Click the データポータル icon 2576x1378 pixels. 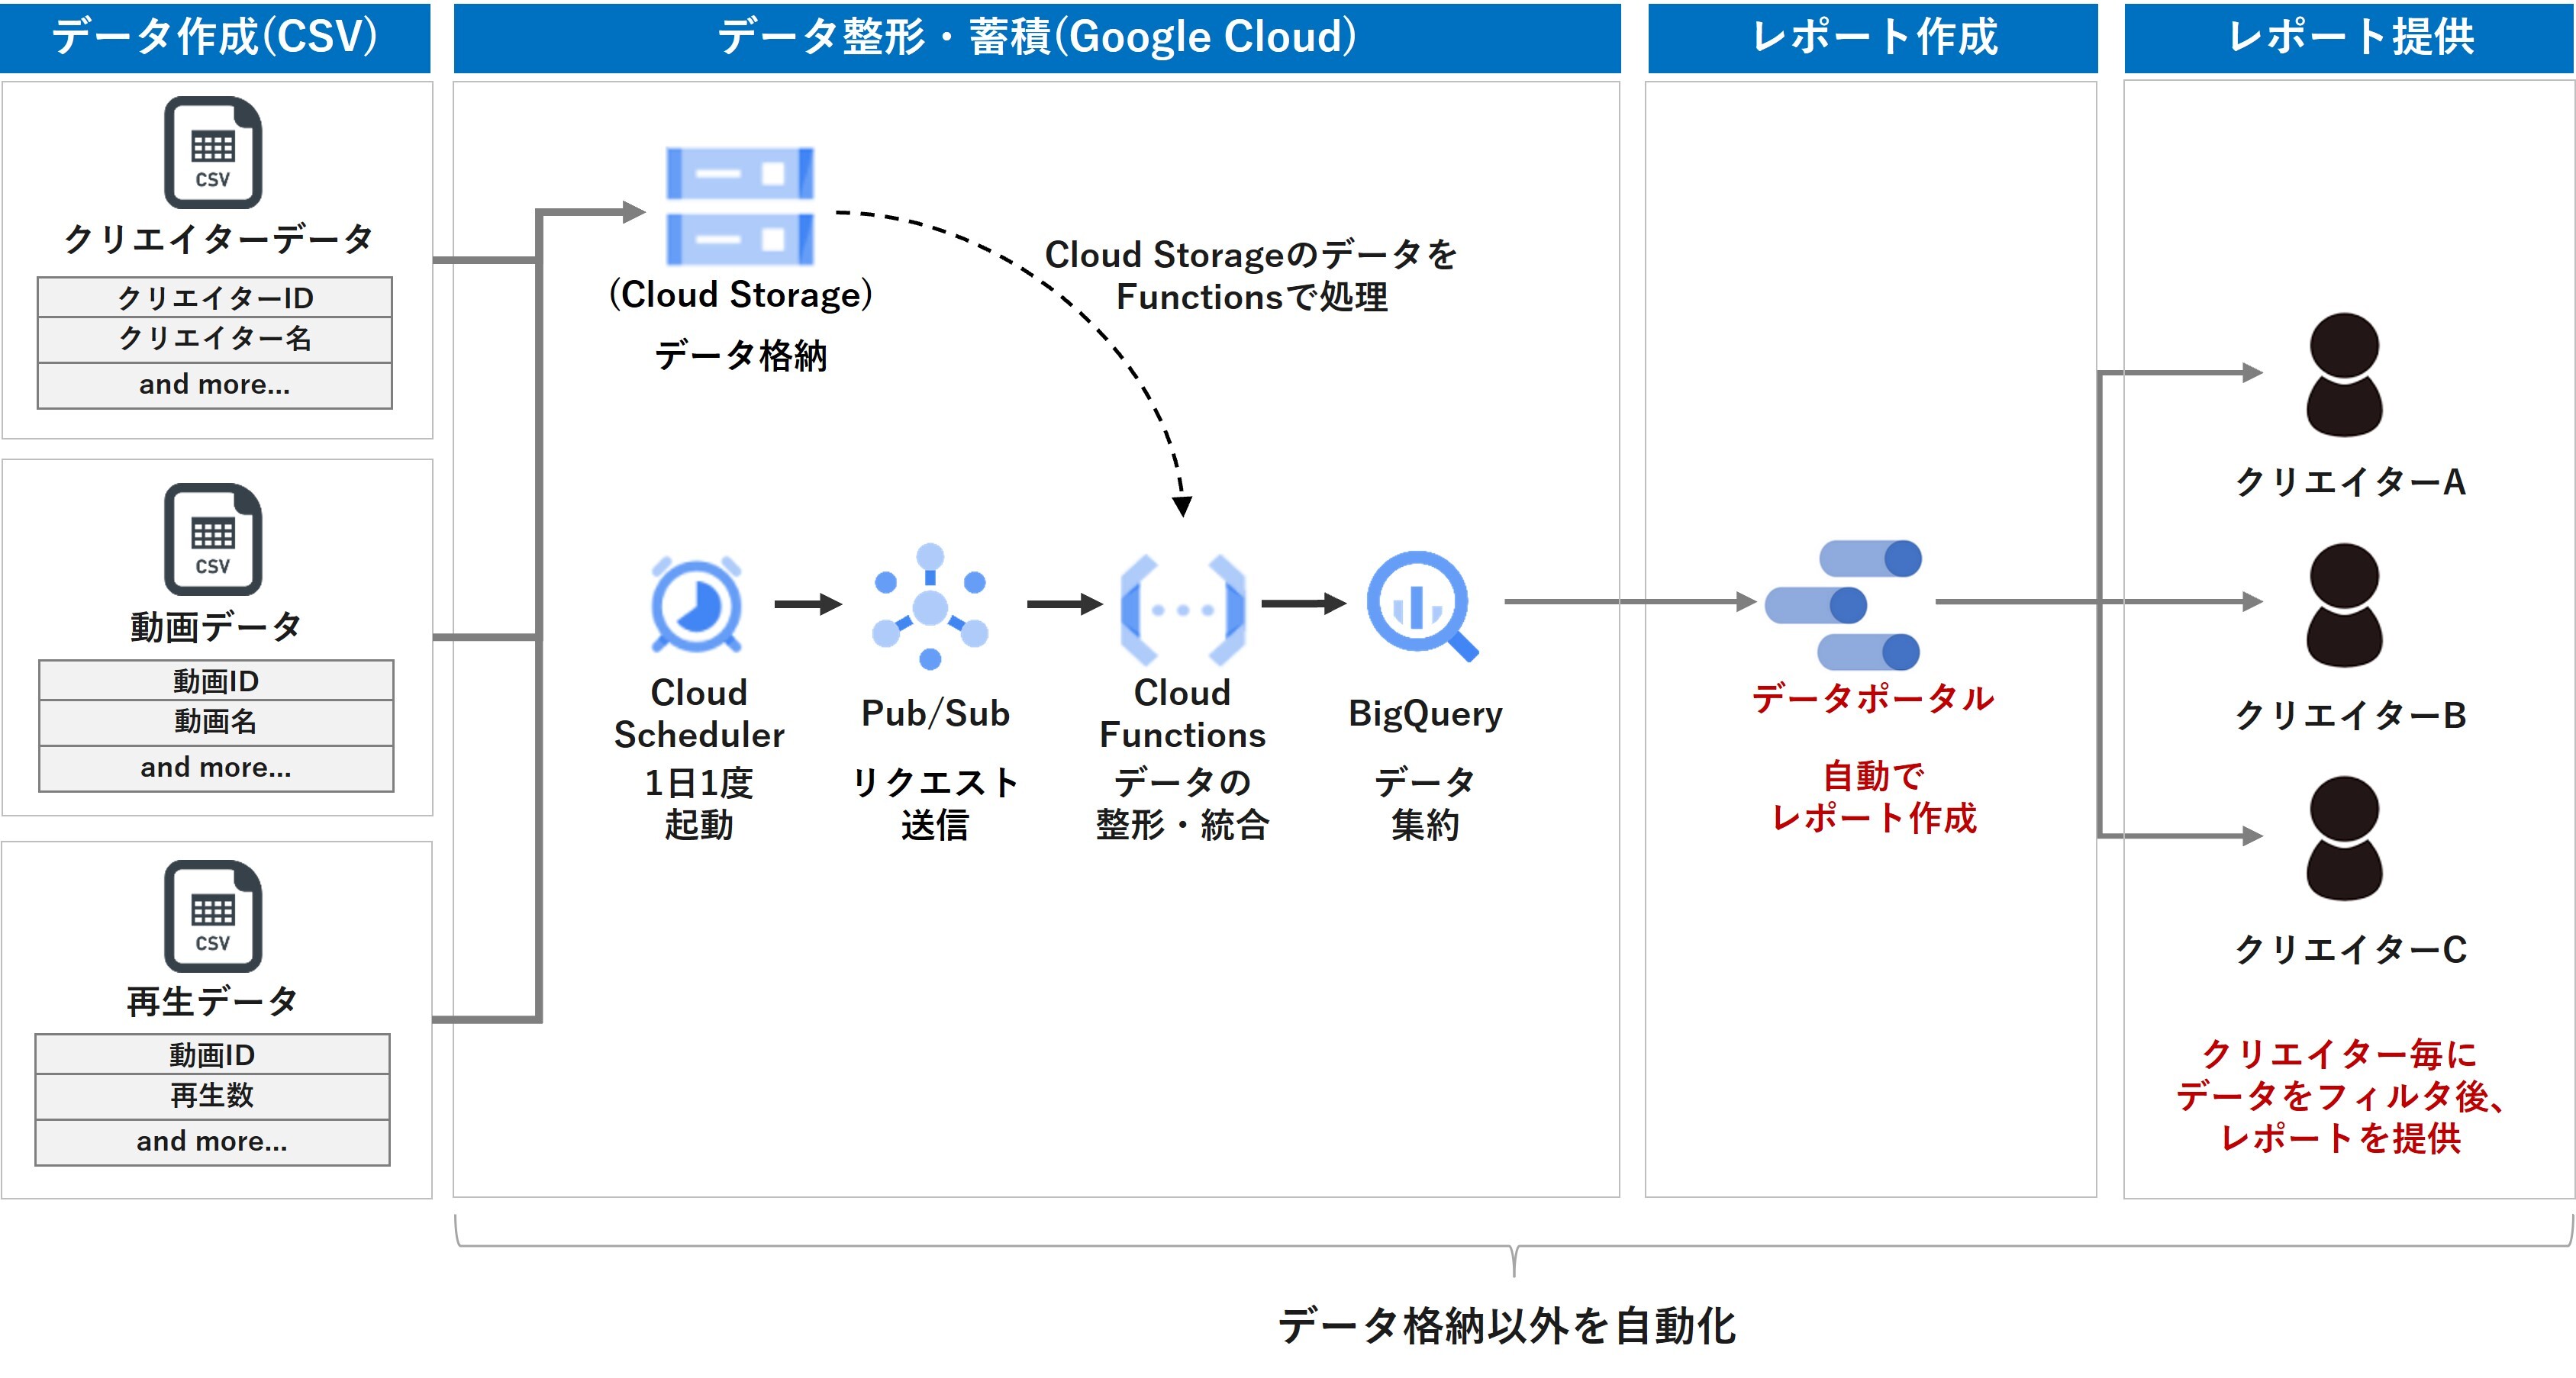[x=1844, y=605]
